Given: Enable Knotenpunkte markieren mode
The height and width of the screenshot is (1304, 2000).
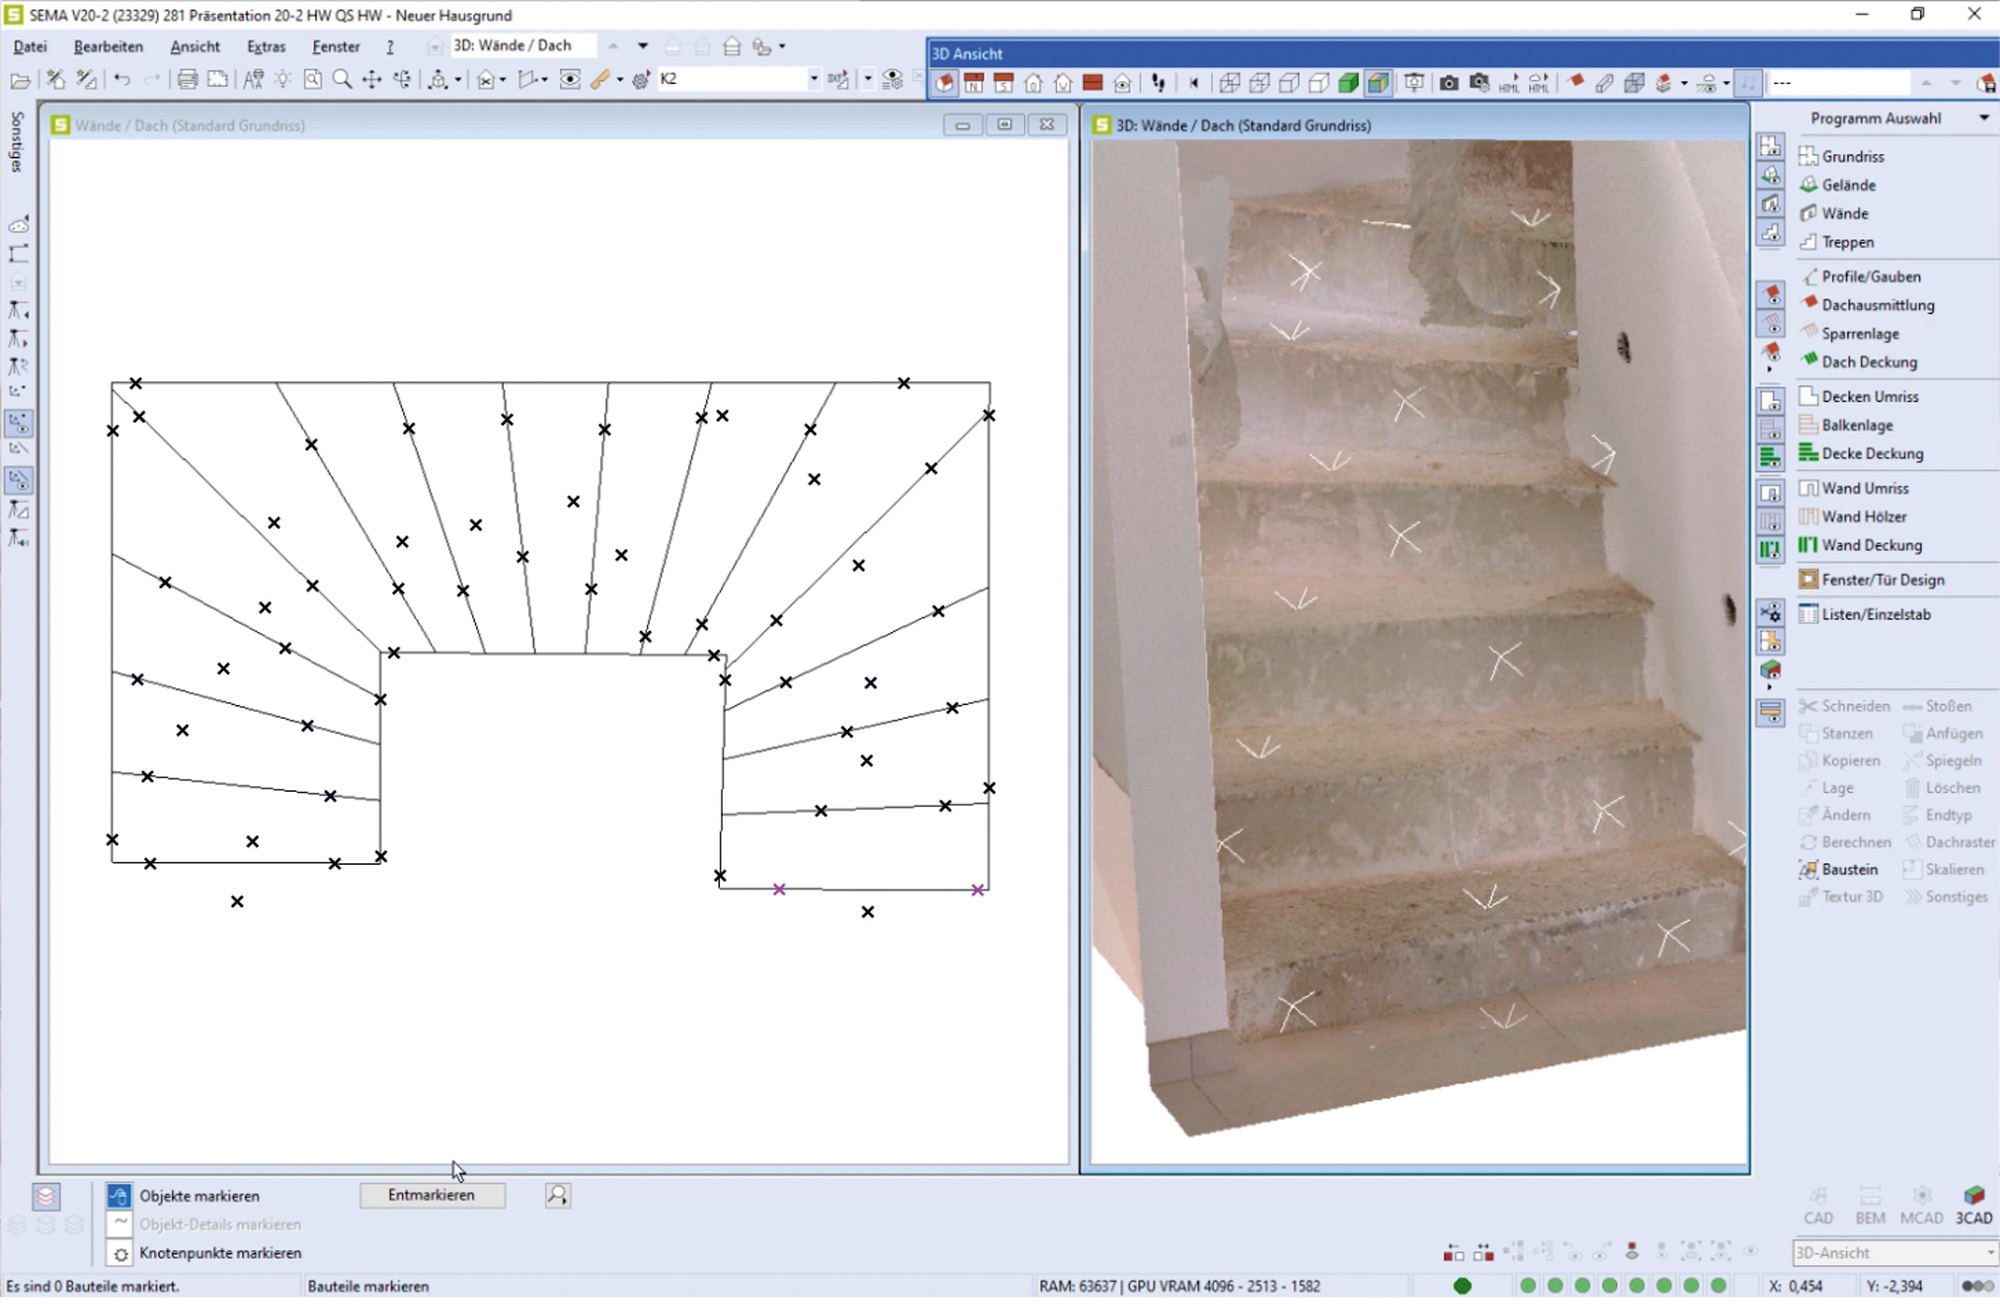Looking at the screenshot, I should [x=119, y=1253].
